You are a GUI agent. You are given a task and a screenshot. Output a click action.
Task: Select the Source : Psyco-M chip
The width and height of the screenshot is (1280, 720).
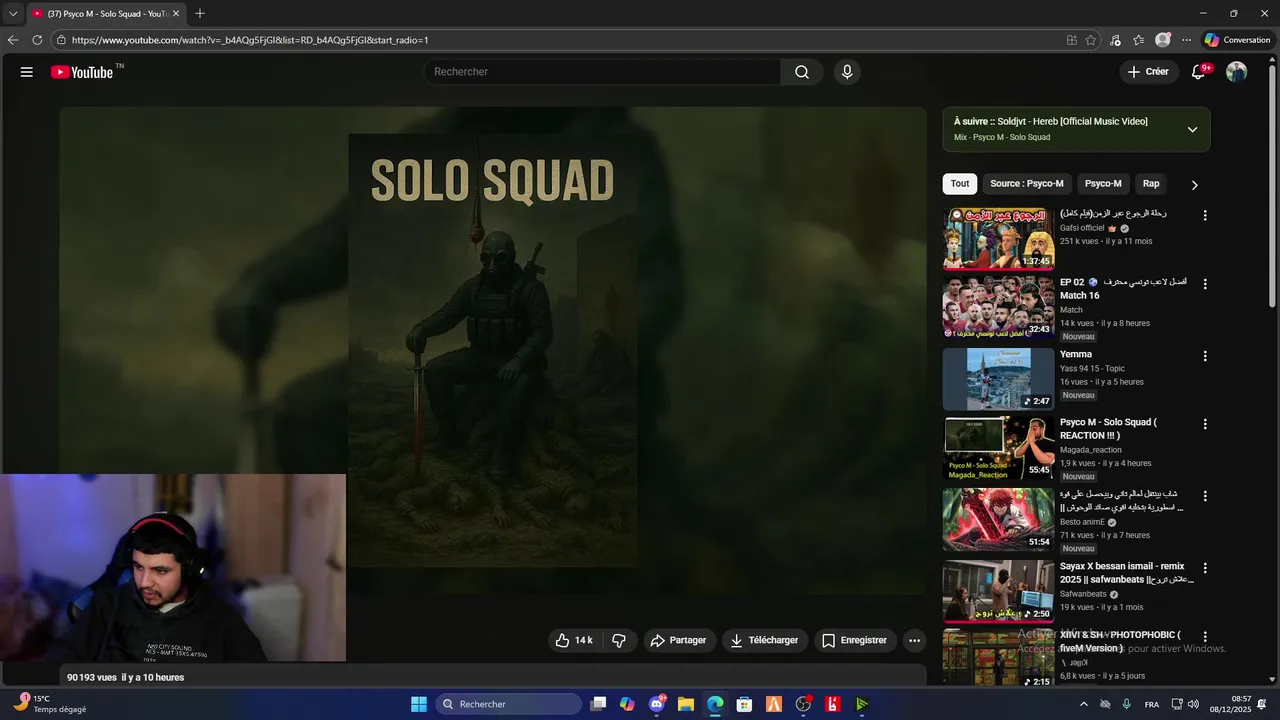click(1027, 184)
